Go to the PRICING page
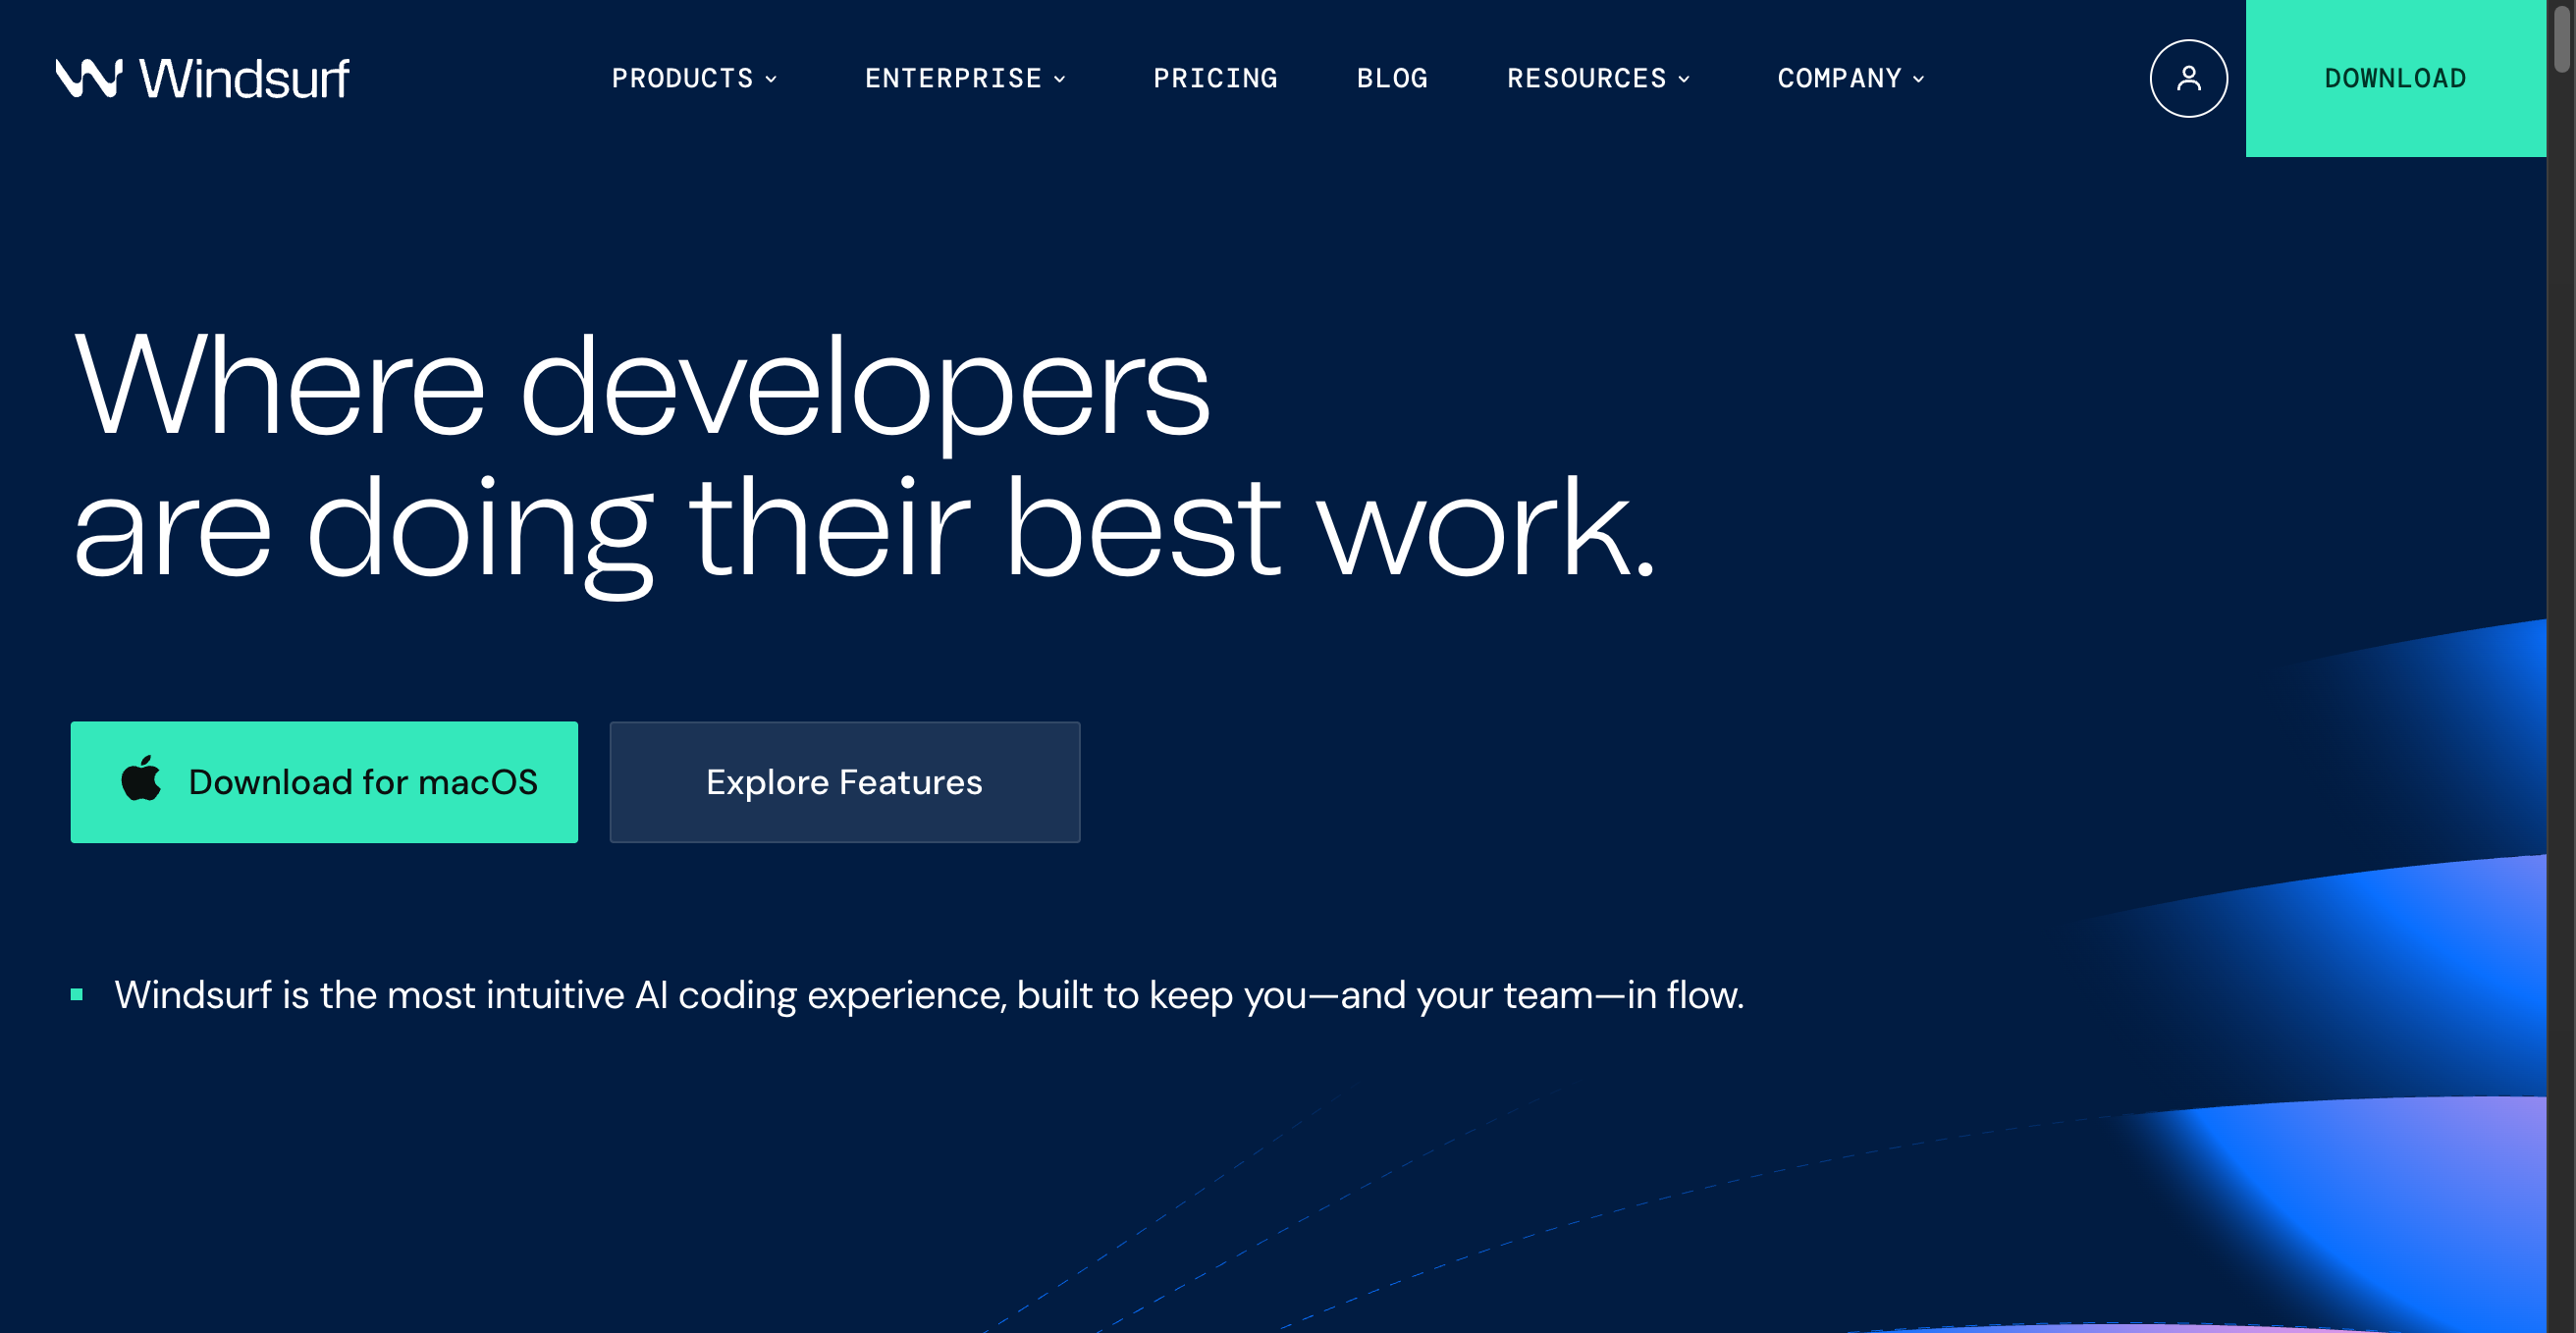This screenshot has width=2576, height=1333. (1215, 78)
